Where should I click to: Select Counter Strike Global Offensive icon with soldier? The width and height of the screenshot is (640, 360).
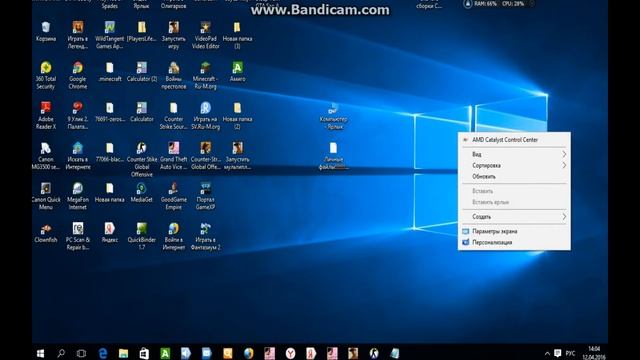(142, 159)
